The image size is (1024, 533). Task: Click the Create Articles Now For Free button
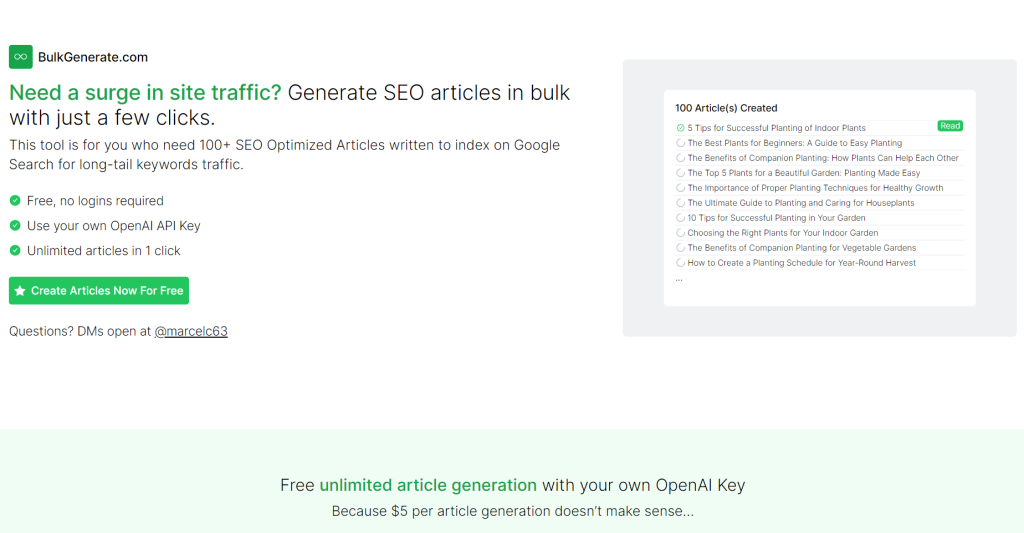click(x=99, y=291)
